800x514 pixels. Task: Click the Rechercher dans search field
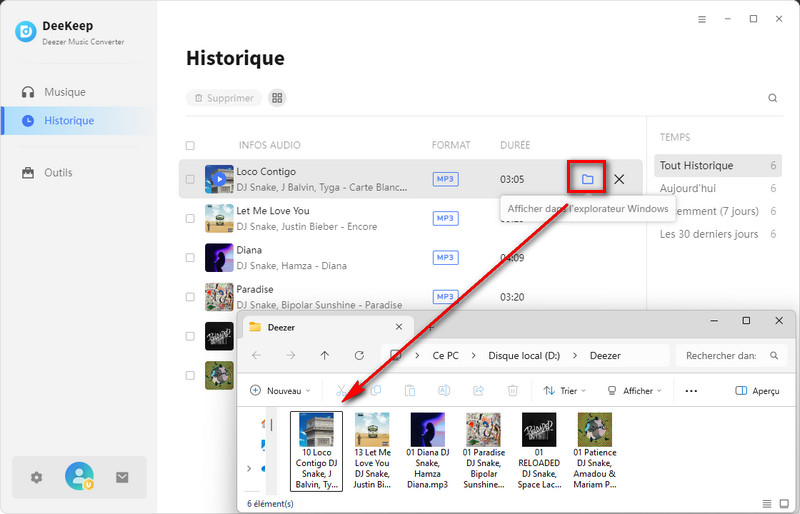coord(731,356)
